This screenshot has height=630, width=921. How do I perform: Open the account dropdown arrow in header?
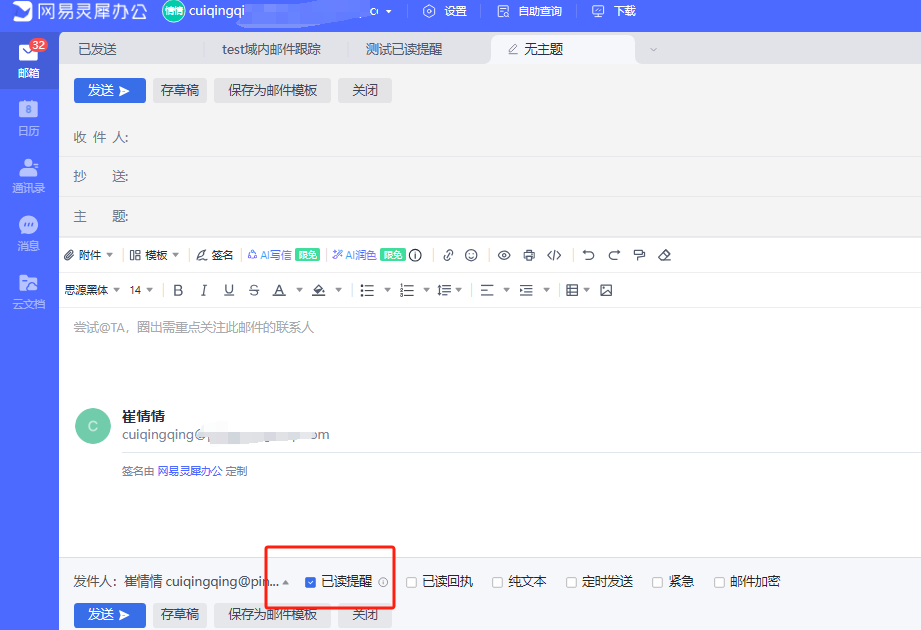click(x=388, y=11)
